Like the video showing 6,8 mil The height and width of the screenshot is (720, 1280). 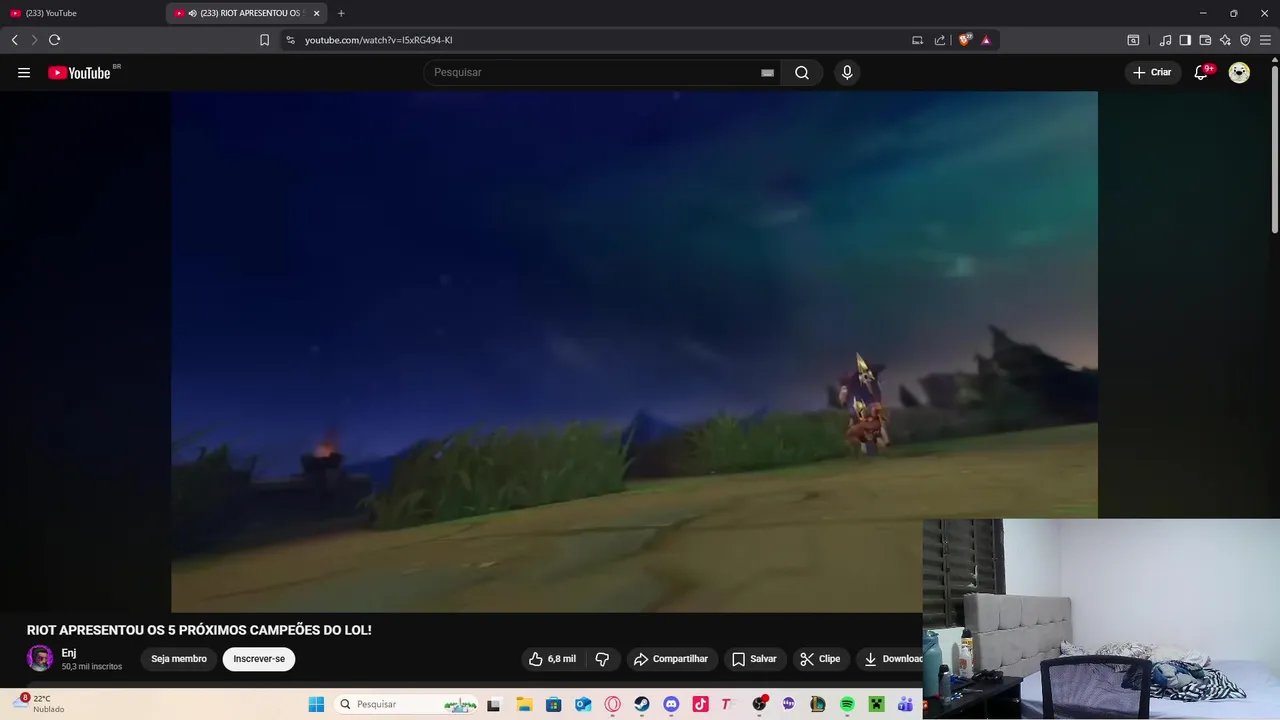coord(552,659)
